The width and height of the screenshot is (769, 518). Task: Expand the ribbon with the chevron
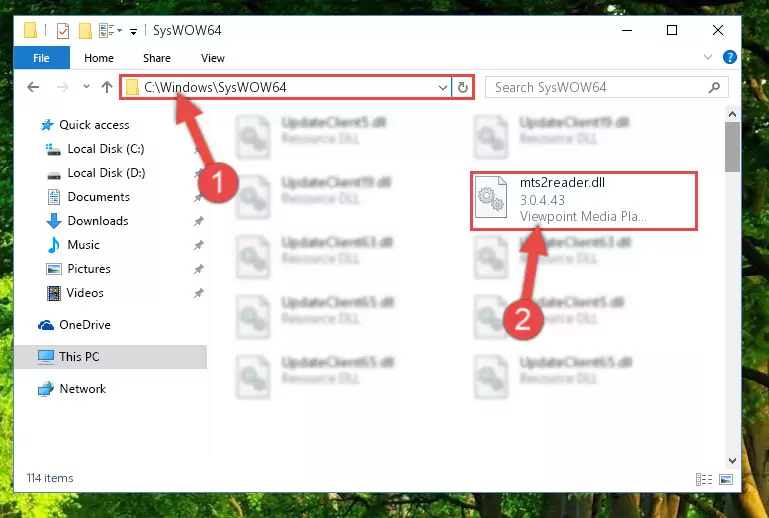point(708,57)
